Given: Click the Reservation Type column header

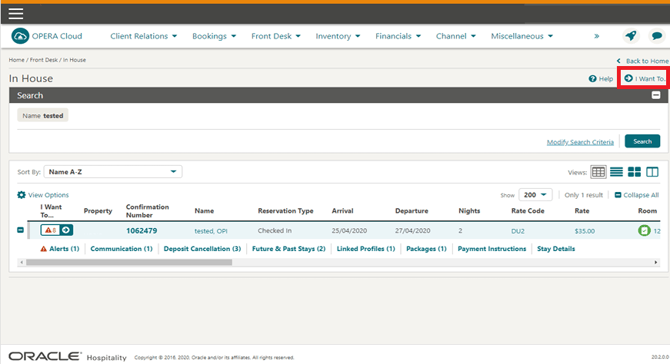Looking at the screenshot, I should pyautogui.click(x=285, y=211).
